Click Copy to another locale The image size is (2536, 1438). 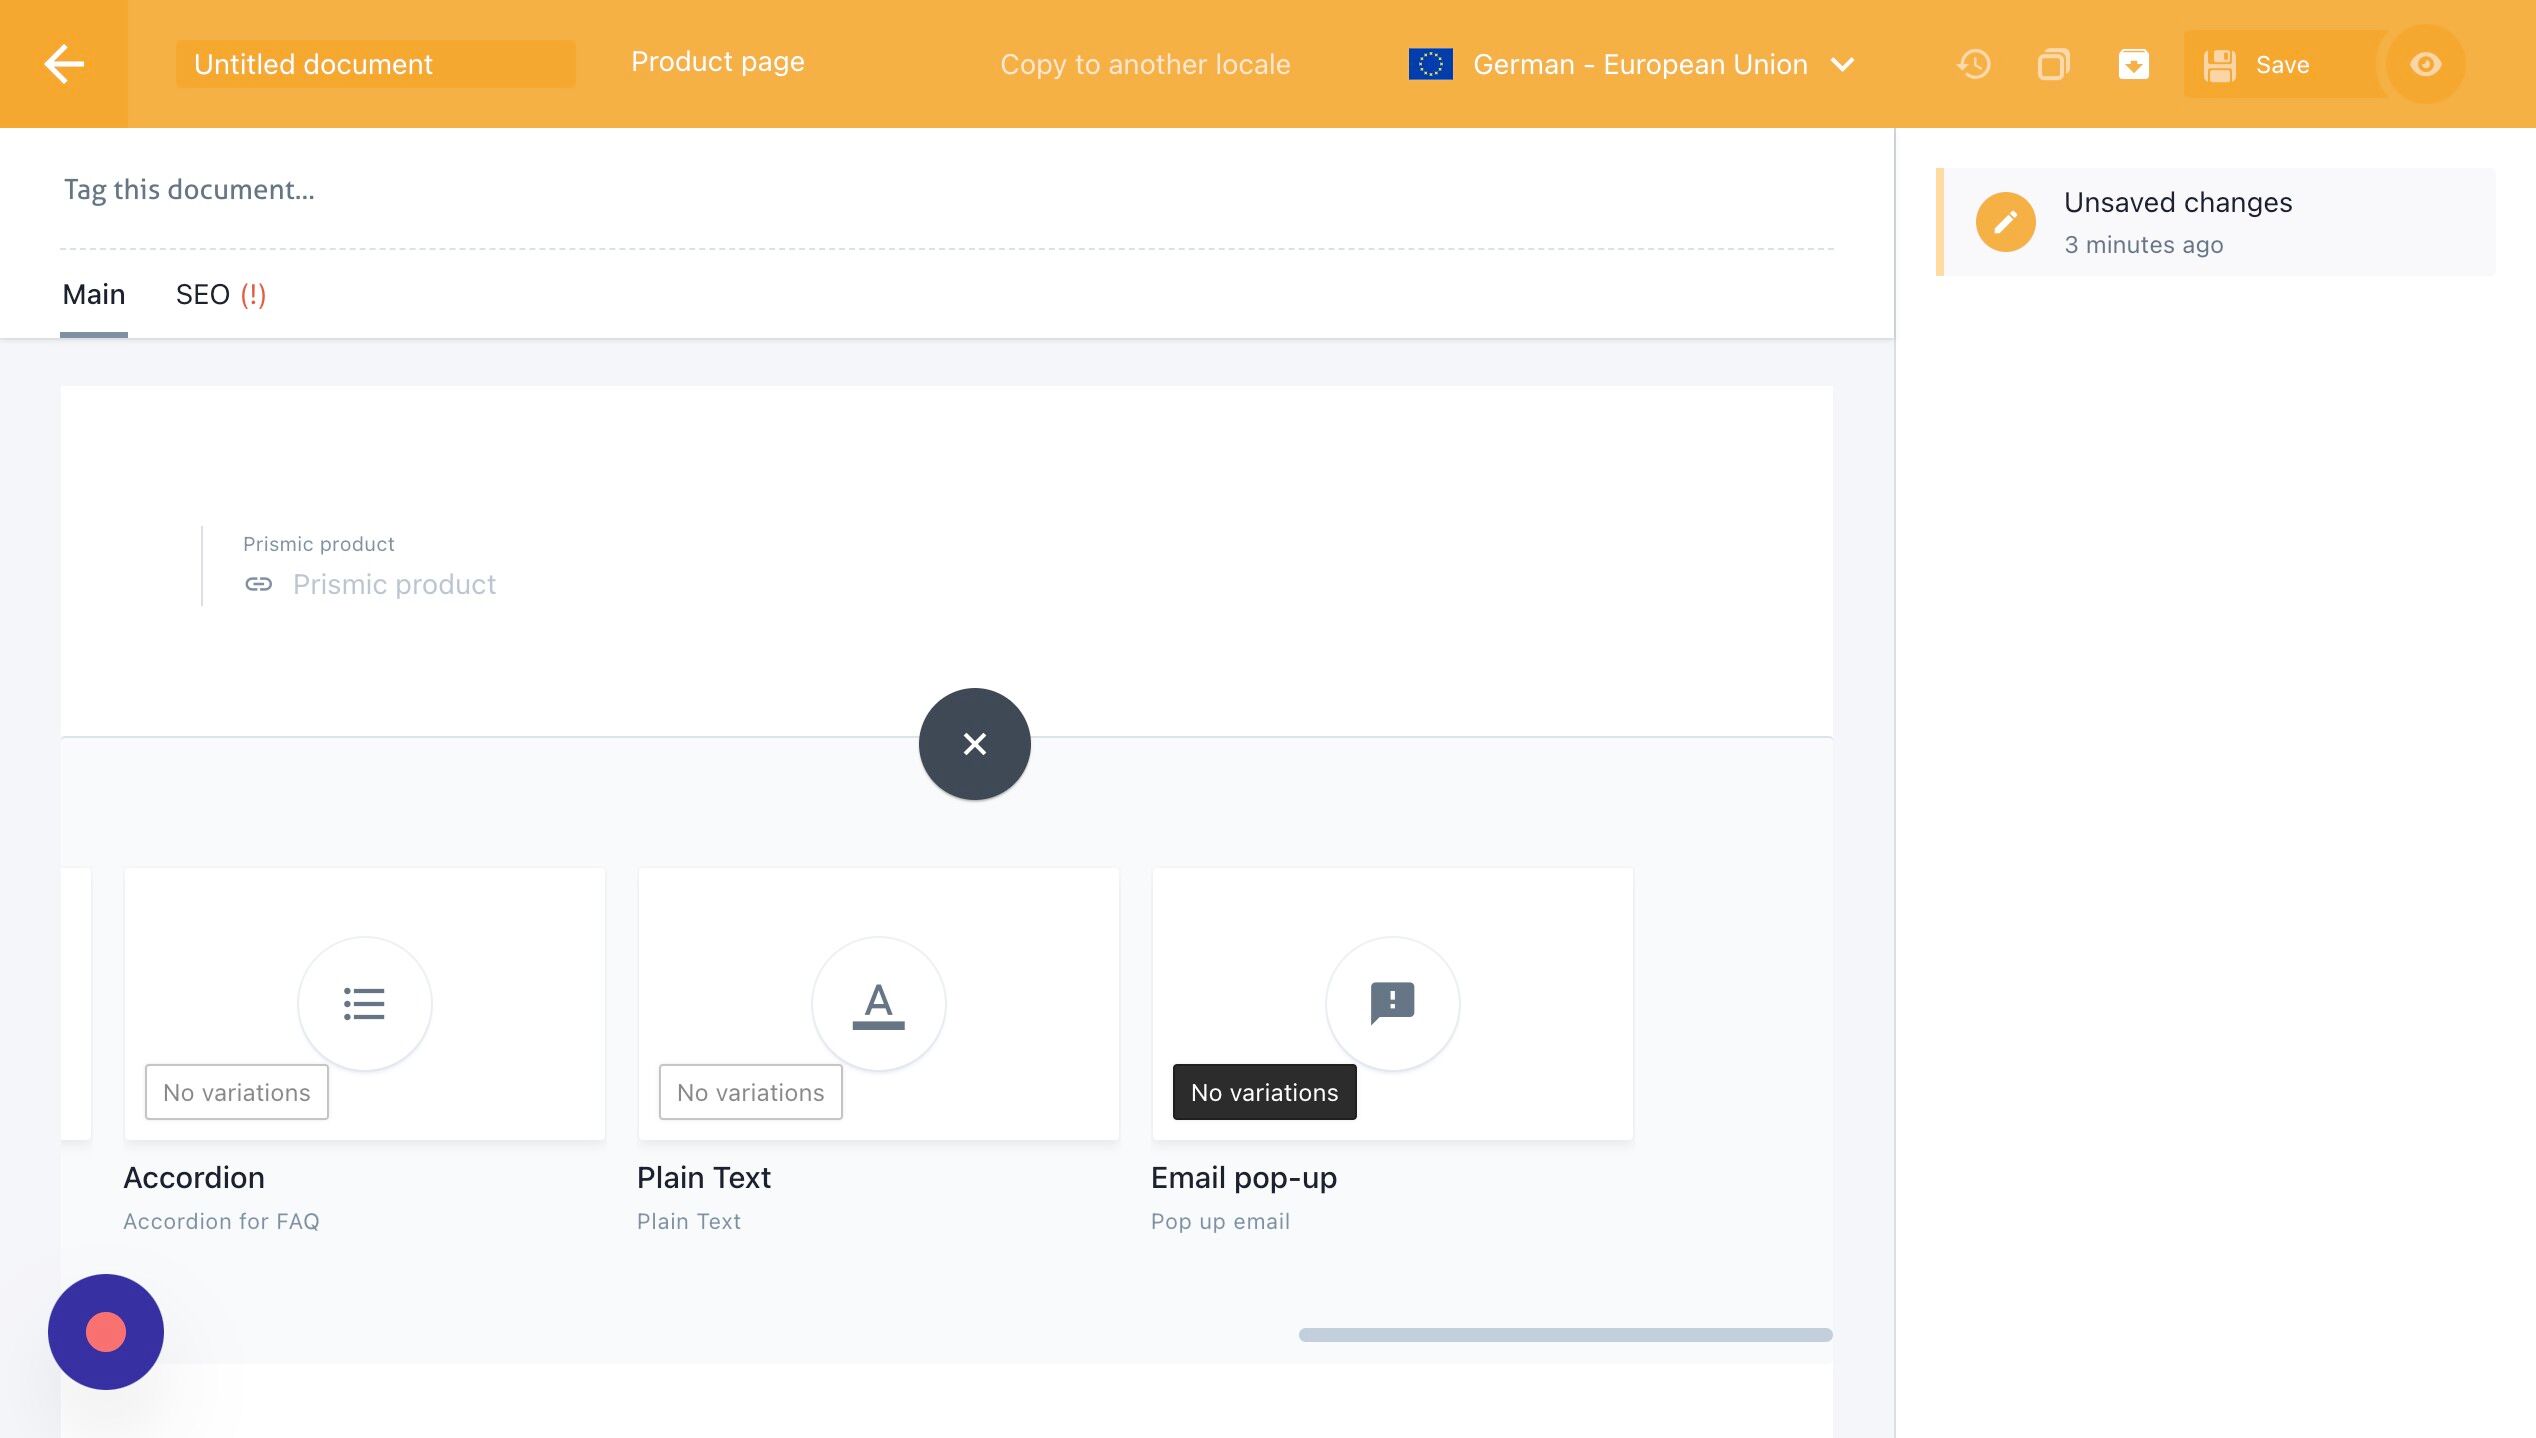(x=1145, y=65)
